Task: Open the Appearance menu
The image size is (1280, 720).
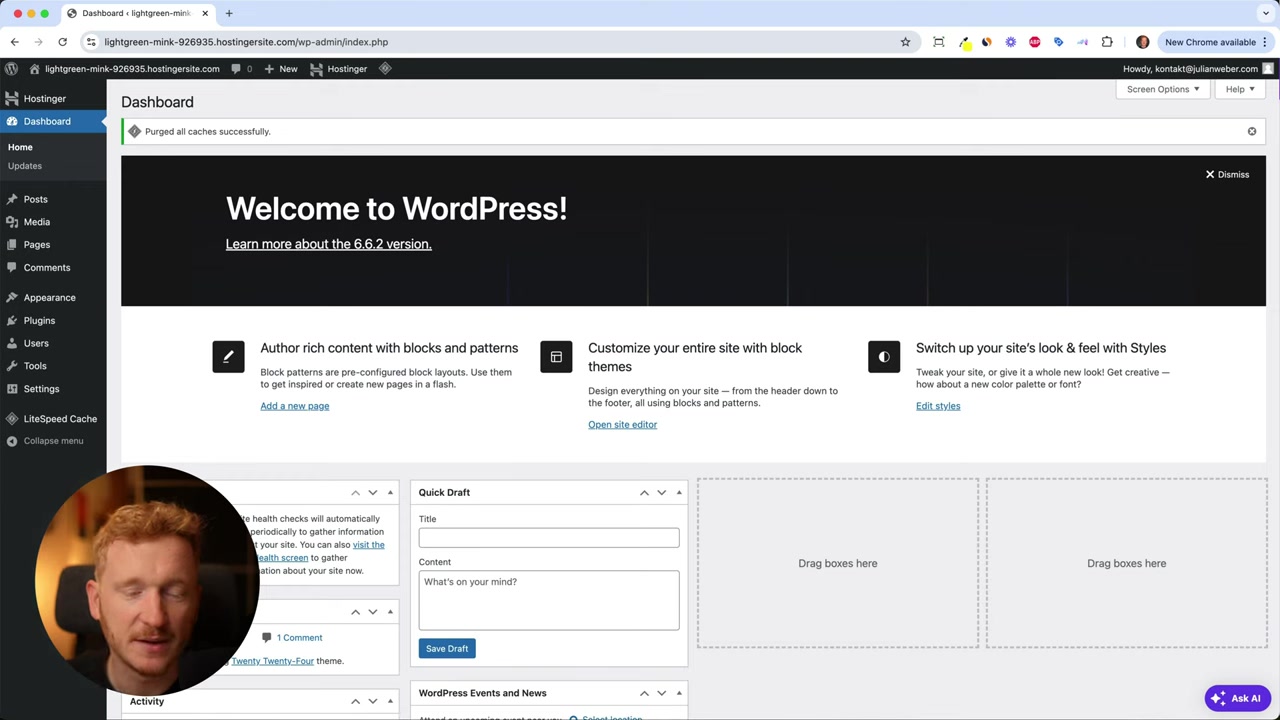Action: pos(53,298)
